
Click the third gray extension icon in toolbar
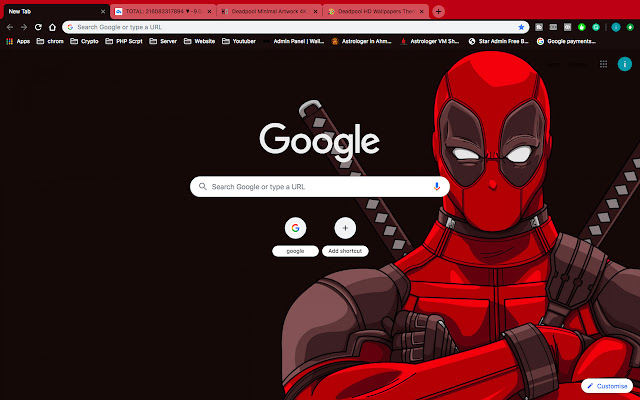click(567, 27)
